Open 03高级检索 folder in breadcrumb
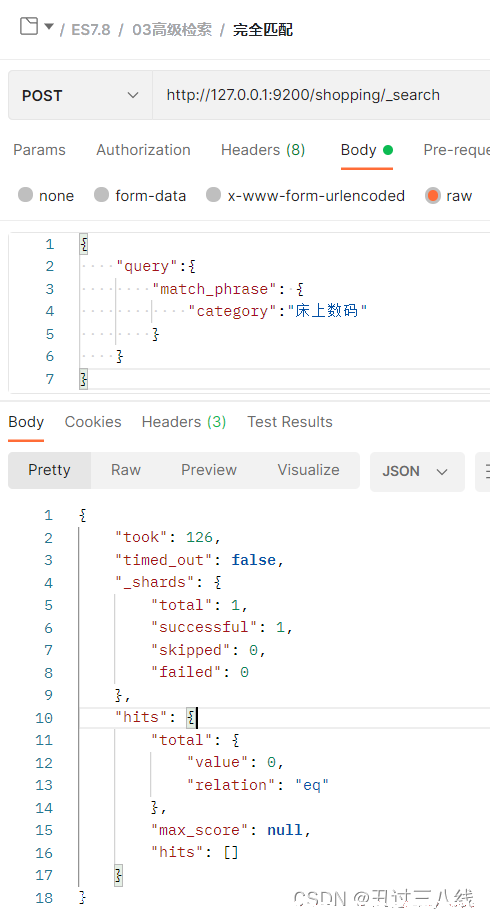Image resolution: width=490 pixels, height=919 pixels. (x=172, y=30)
